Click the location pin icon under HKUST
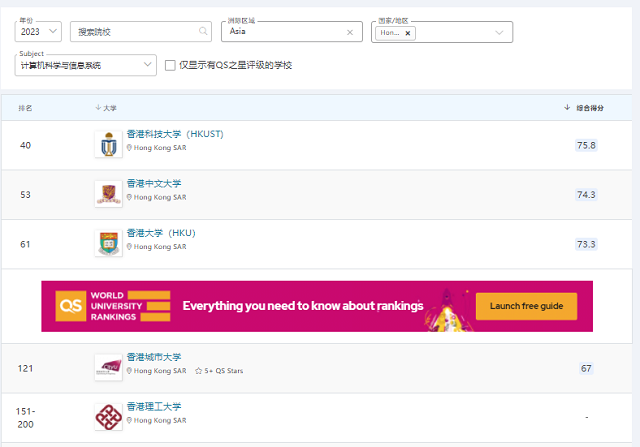Viewport: 640px width, 447px height. pos(129,148)
